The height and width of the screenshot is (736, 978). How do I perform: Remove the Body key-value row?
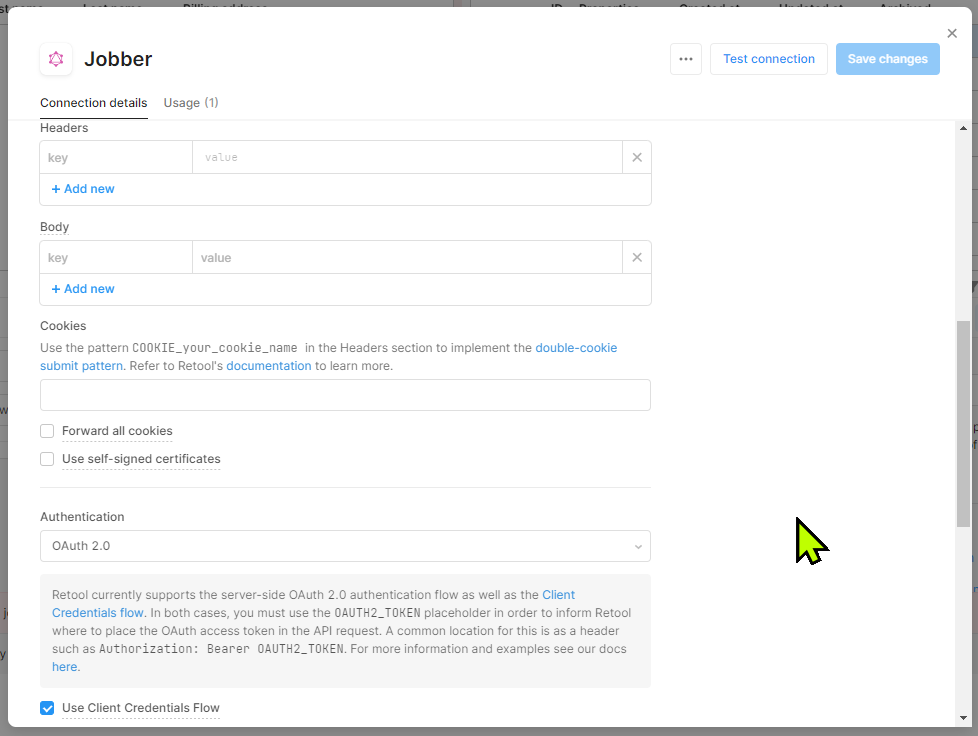pyautogui.click(x=637, y=257)
